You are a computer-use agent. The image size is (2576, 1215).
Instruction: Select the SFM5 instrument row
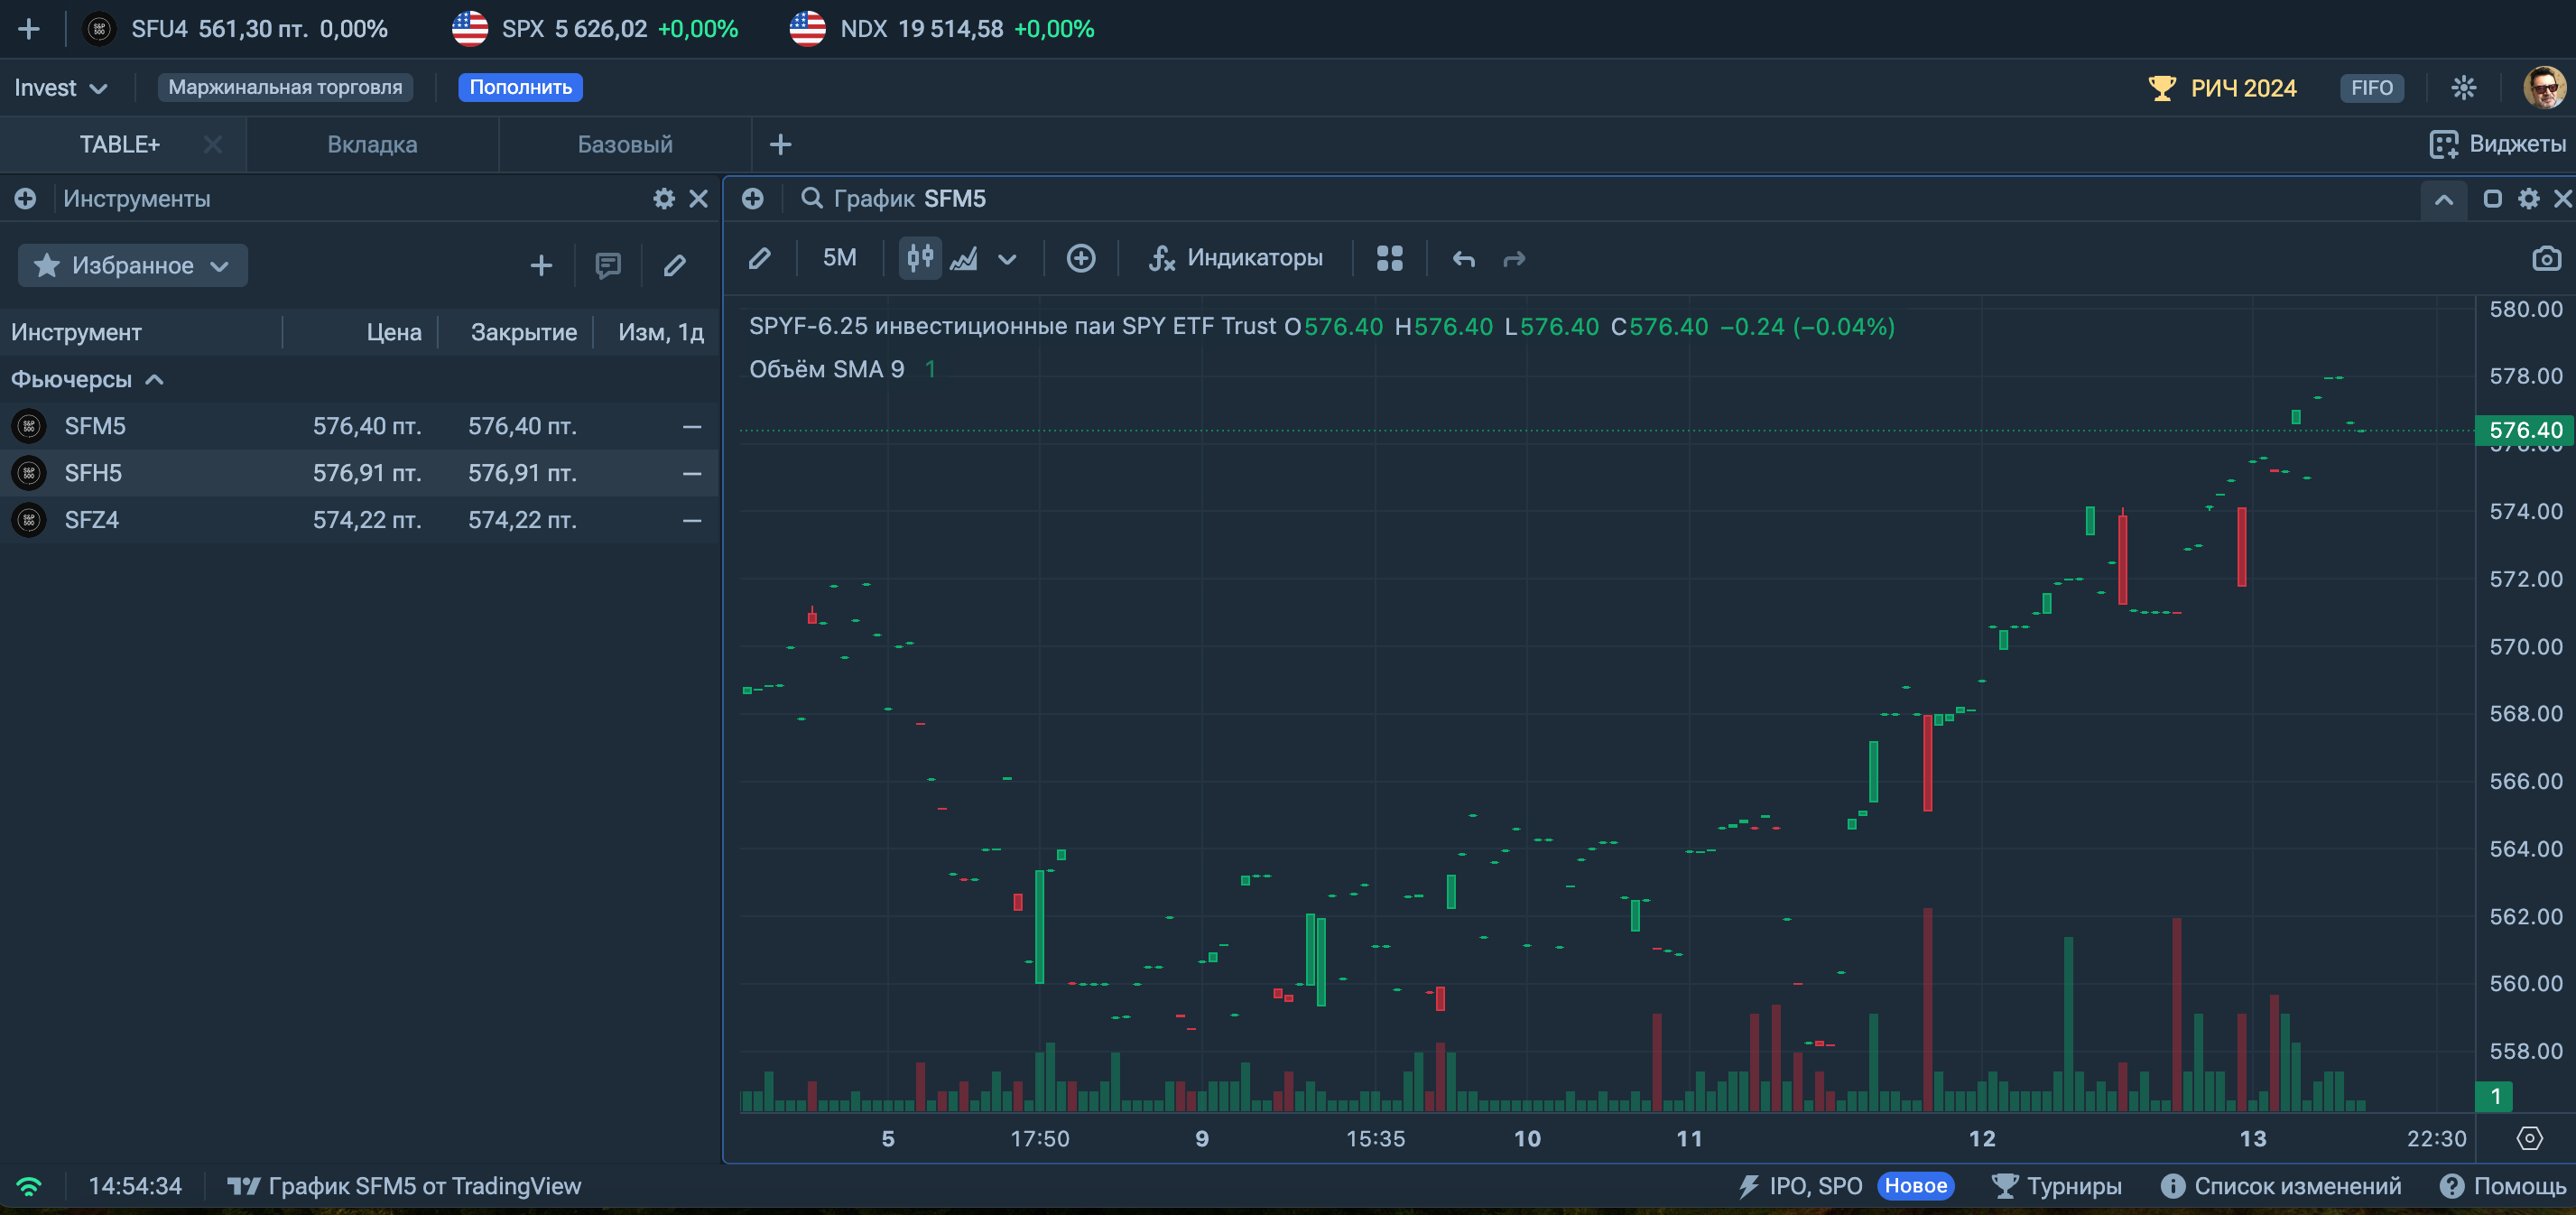click(x=359, y=426)
